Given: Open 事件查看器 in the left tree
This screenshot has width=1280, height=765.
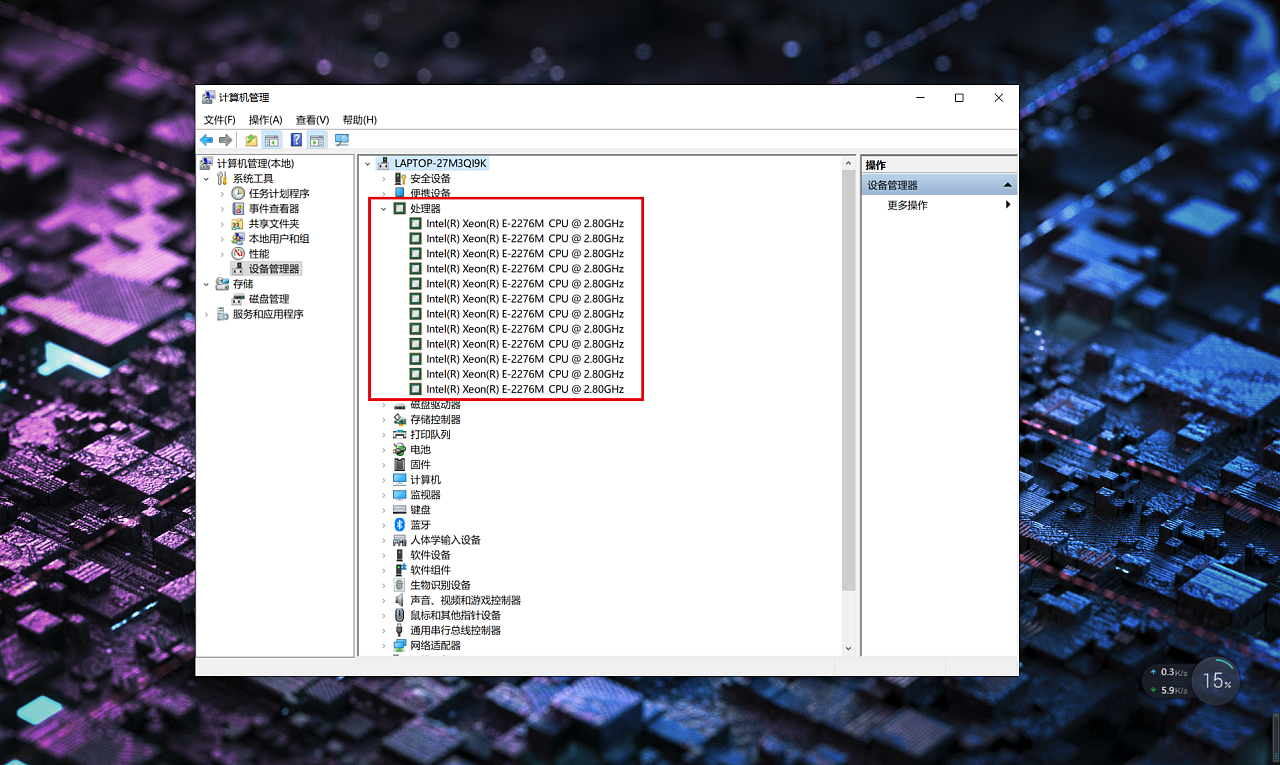Looking at the screenshot, I should tap(273, 209).
